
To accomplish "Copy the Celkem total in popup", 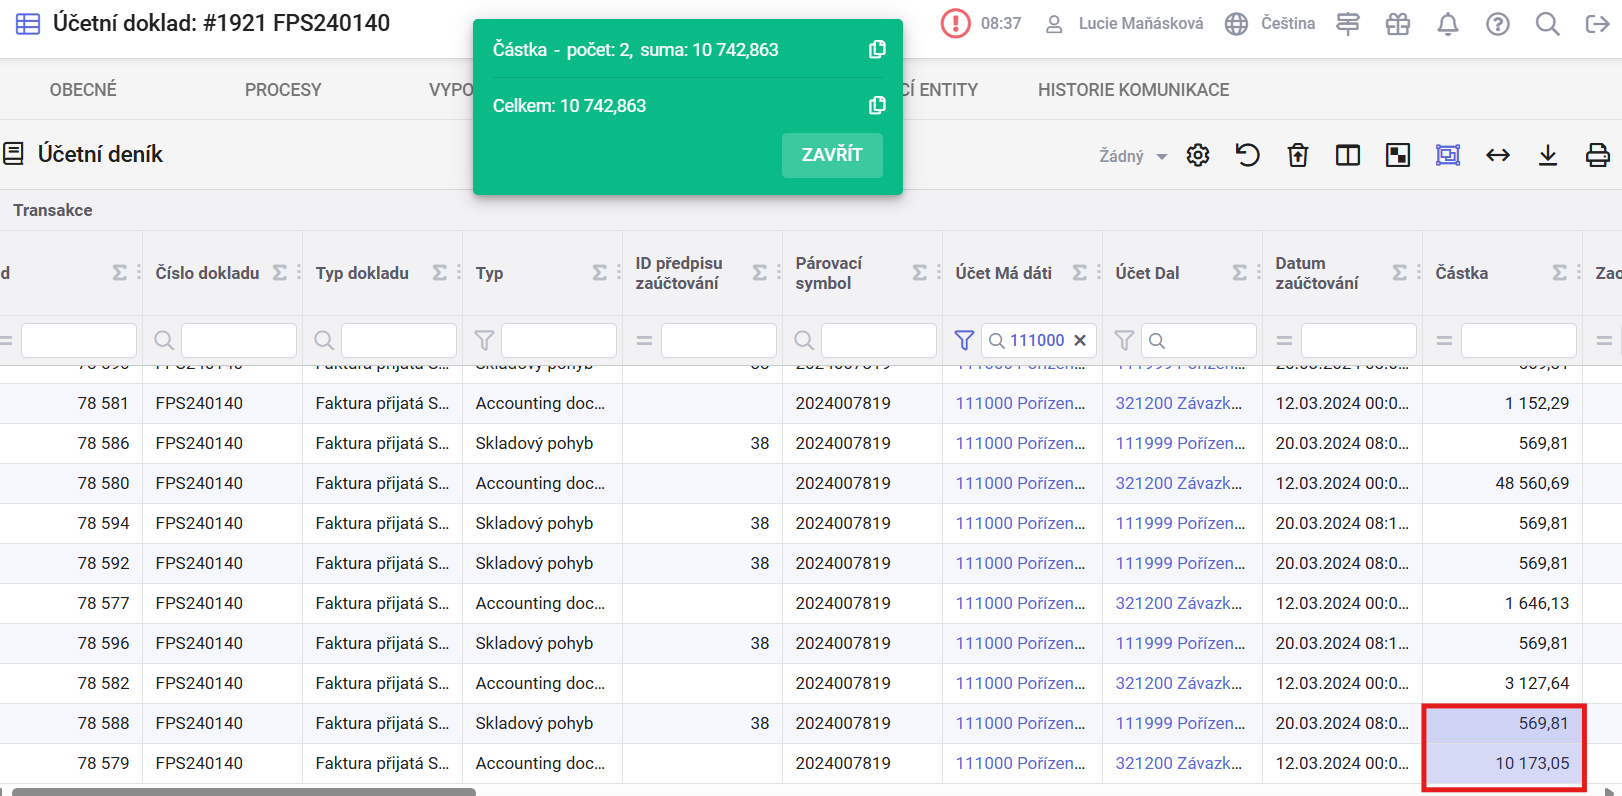I will tap(877, 105).
